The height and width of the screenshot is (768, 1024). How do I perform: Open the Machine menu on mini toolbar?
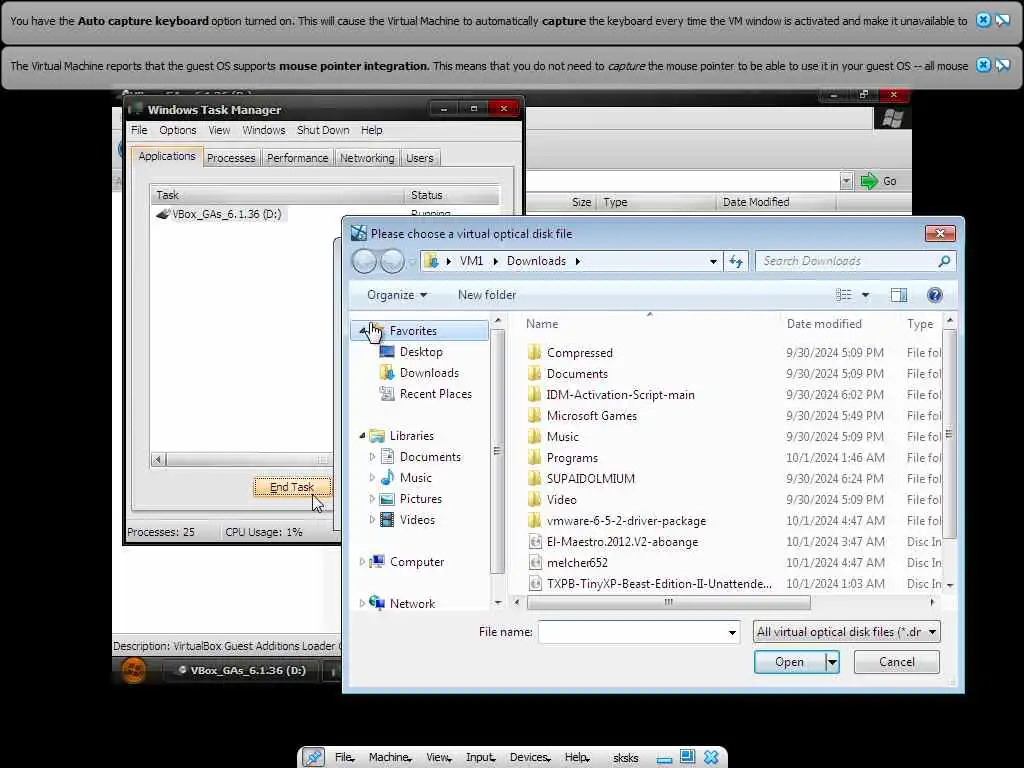tap(389, 758)
